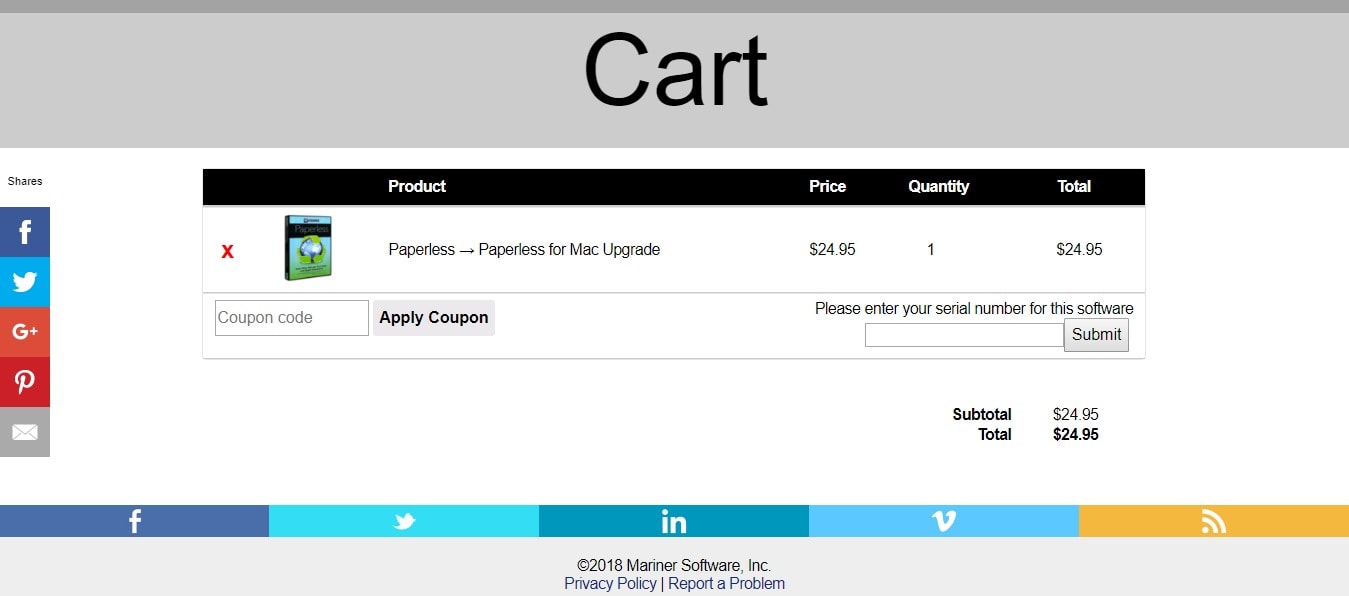Select the Shares label
This screenshot has height=596, width=1349.
(x=25, y=181)
